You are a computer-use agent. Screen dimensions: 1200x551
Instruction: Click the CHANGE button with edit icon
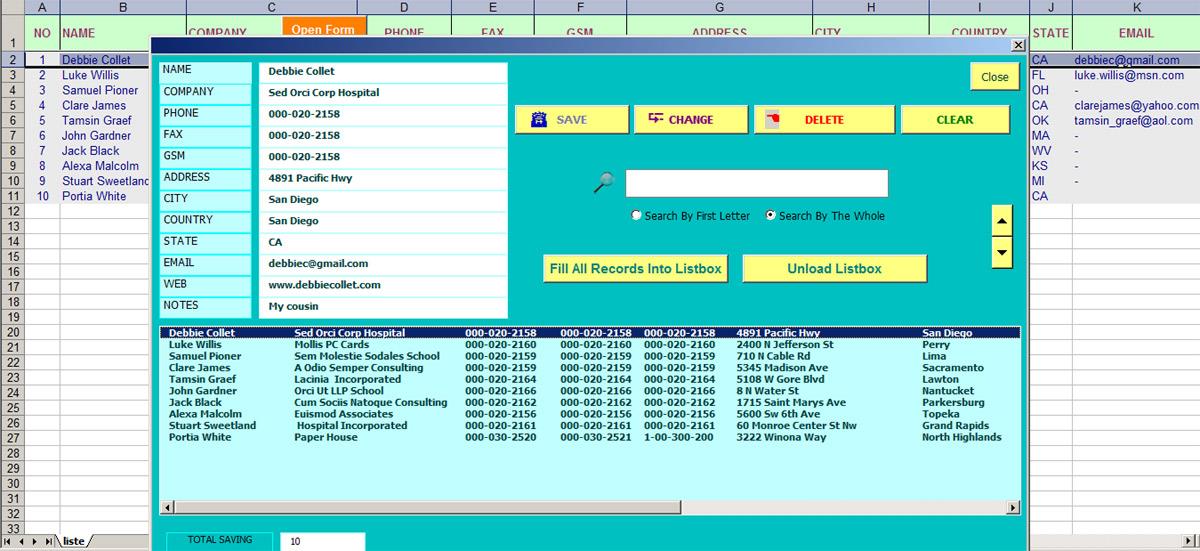[x=690, y=120]
